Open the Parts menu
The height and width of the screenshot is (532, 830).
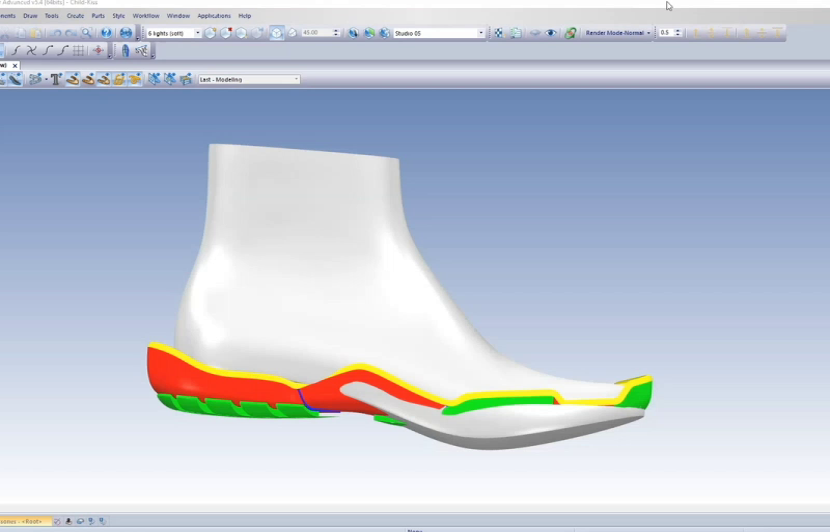coord(98,16)
